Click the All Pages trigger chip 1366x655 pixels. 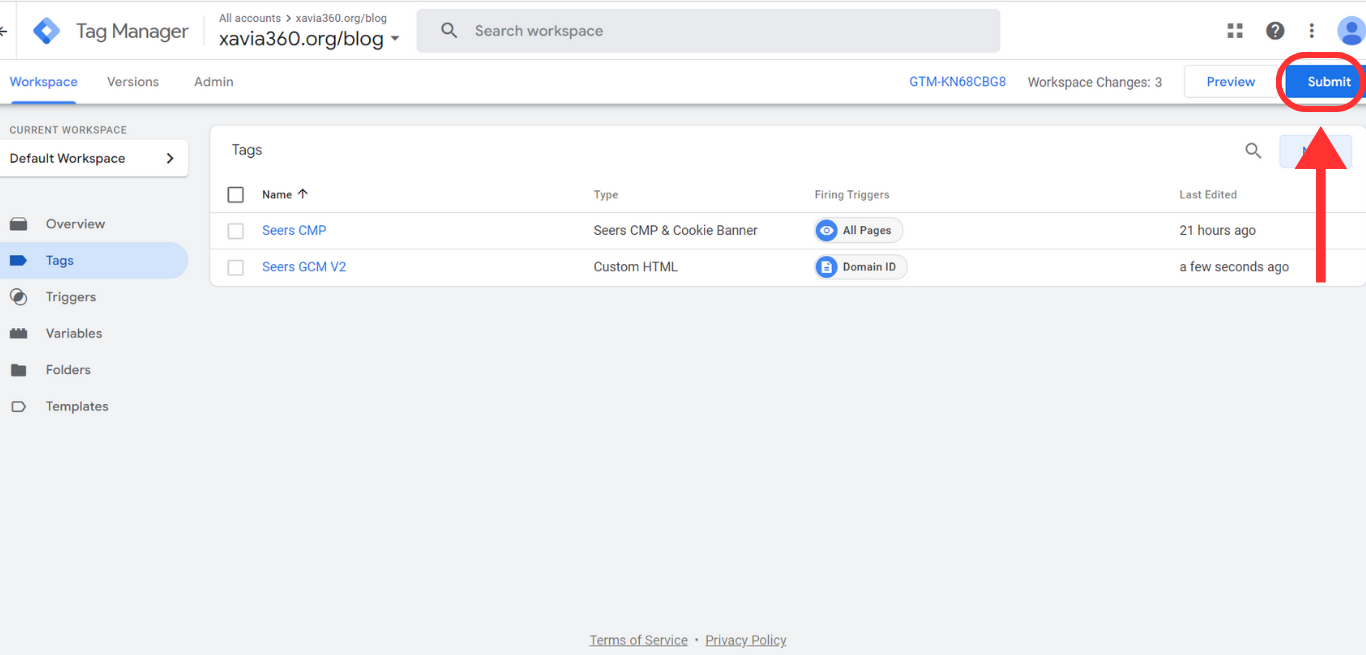click(x=859, y=230)
